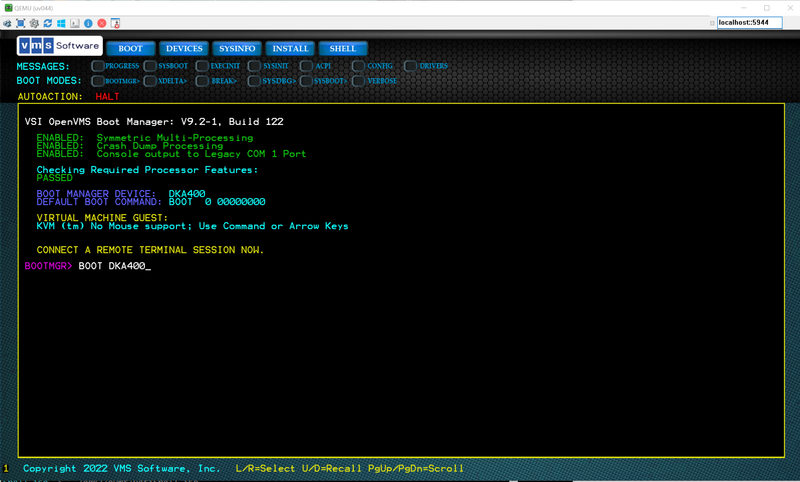Click the green PASSED text
Image resolution: width=800 pixels, height=482 pixels.
tap(55, 178)
